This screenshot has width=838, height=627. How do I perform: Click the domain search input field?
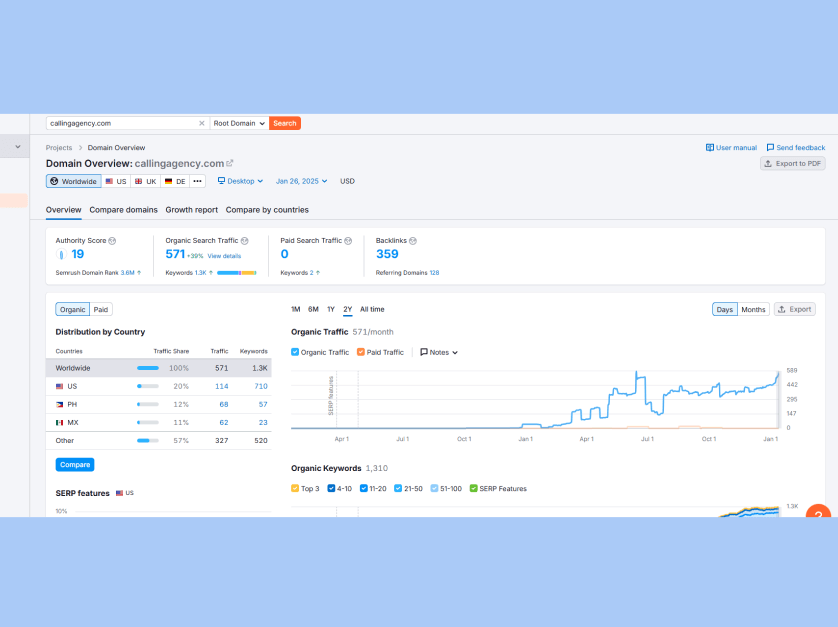coord(120,123)
